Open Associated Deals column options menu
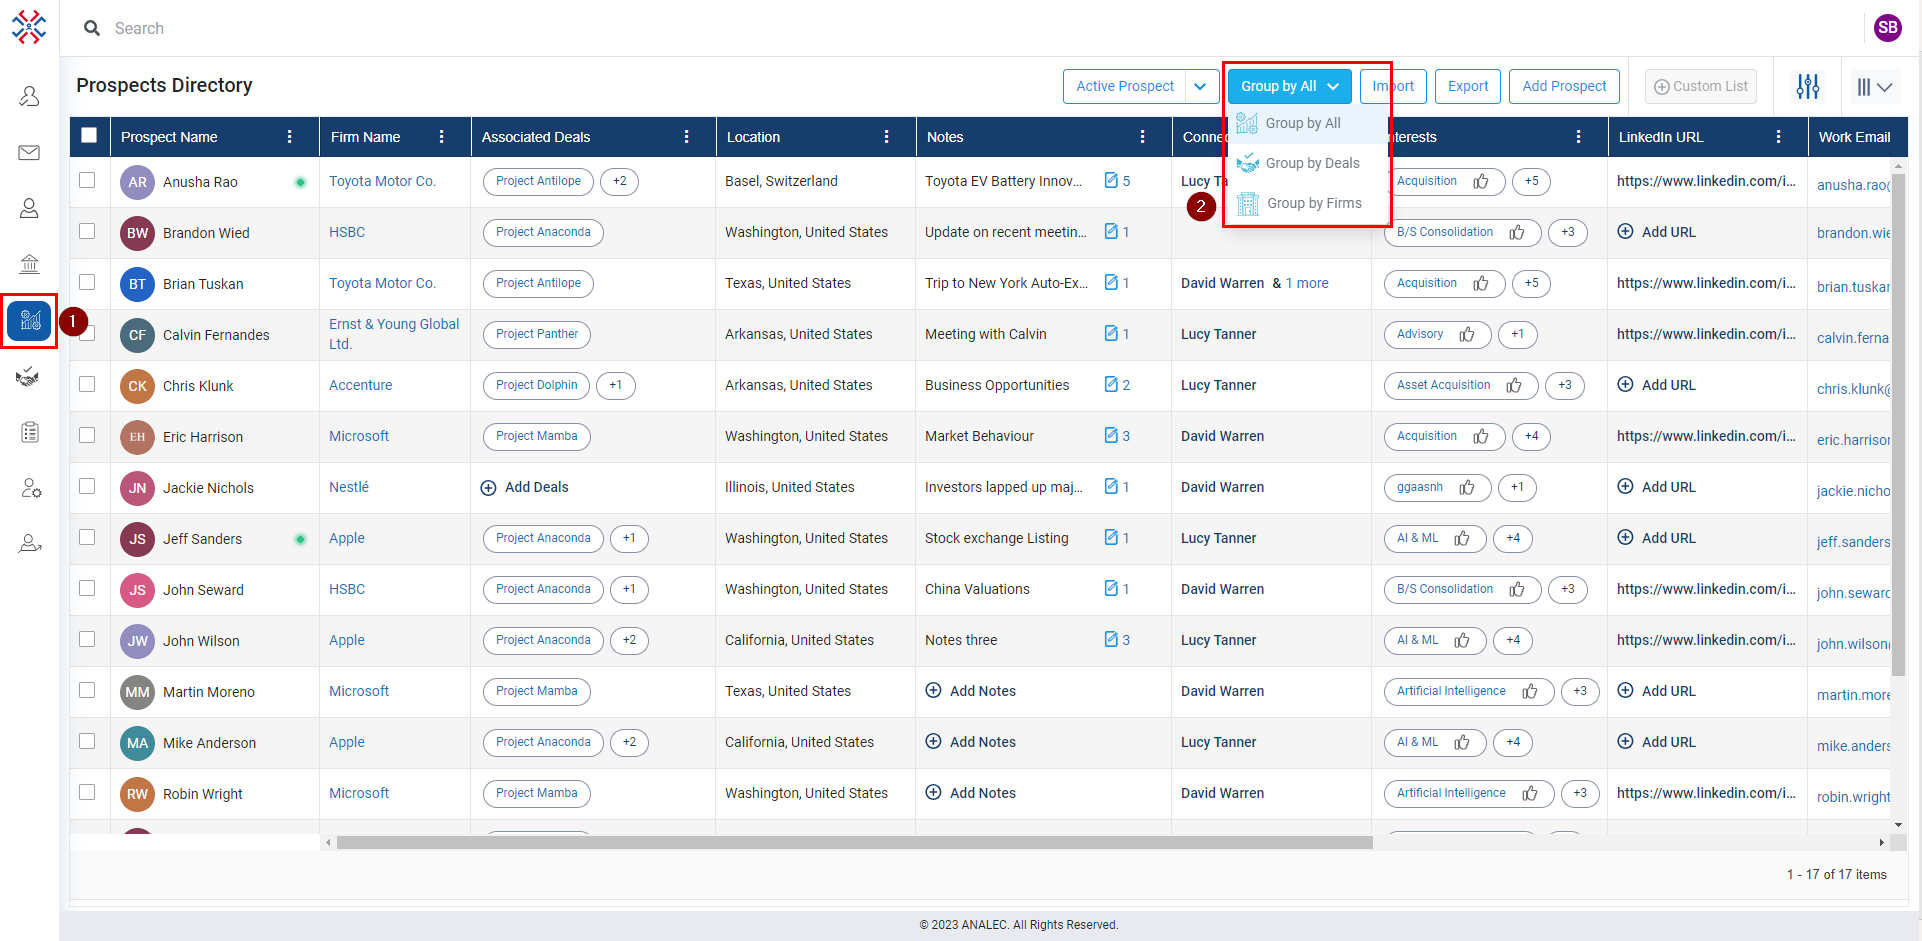This screenshot has height=941, width=1922. click(687, 137)
